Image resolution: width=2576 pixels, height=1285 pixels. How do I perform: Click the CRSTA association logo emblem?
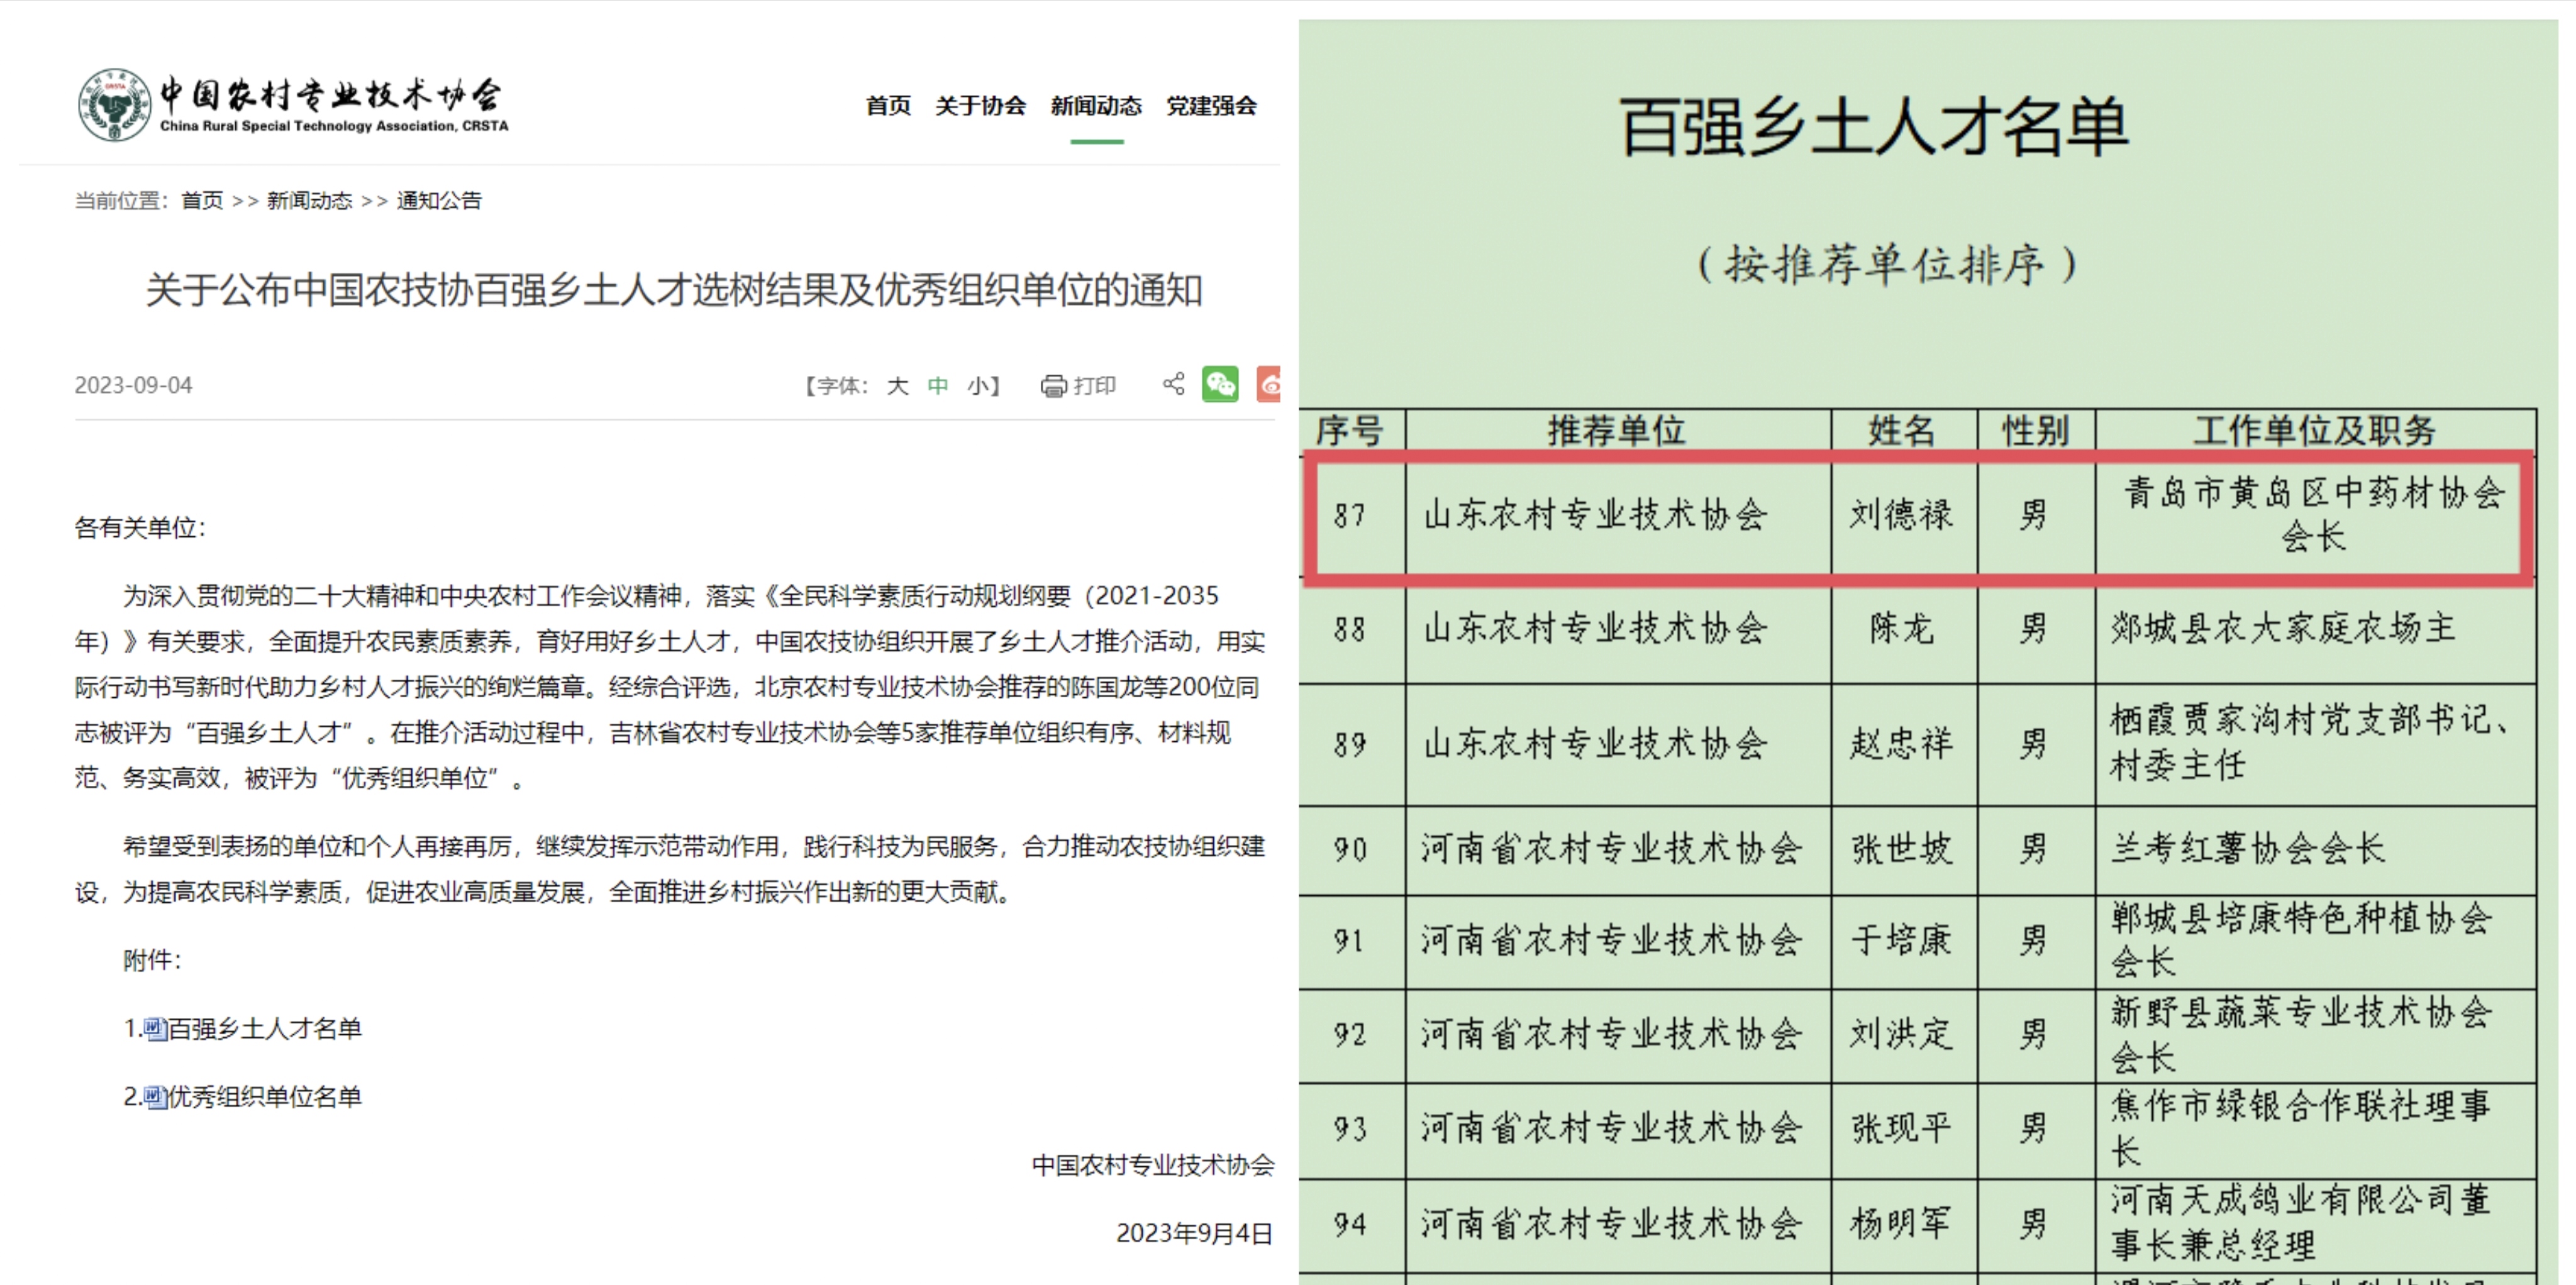114,105
